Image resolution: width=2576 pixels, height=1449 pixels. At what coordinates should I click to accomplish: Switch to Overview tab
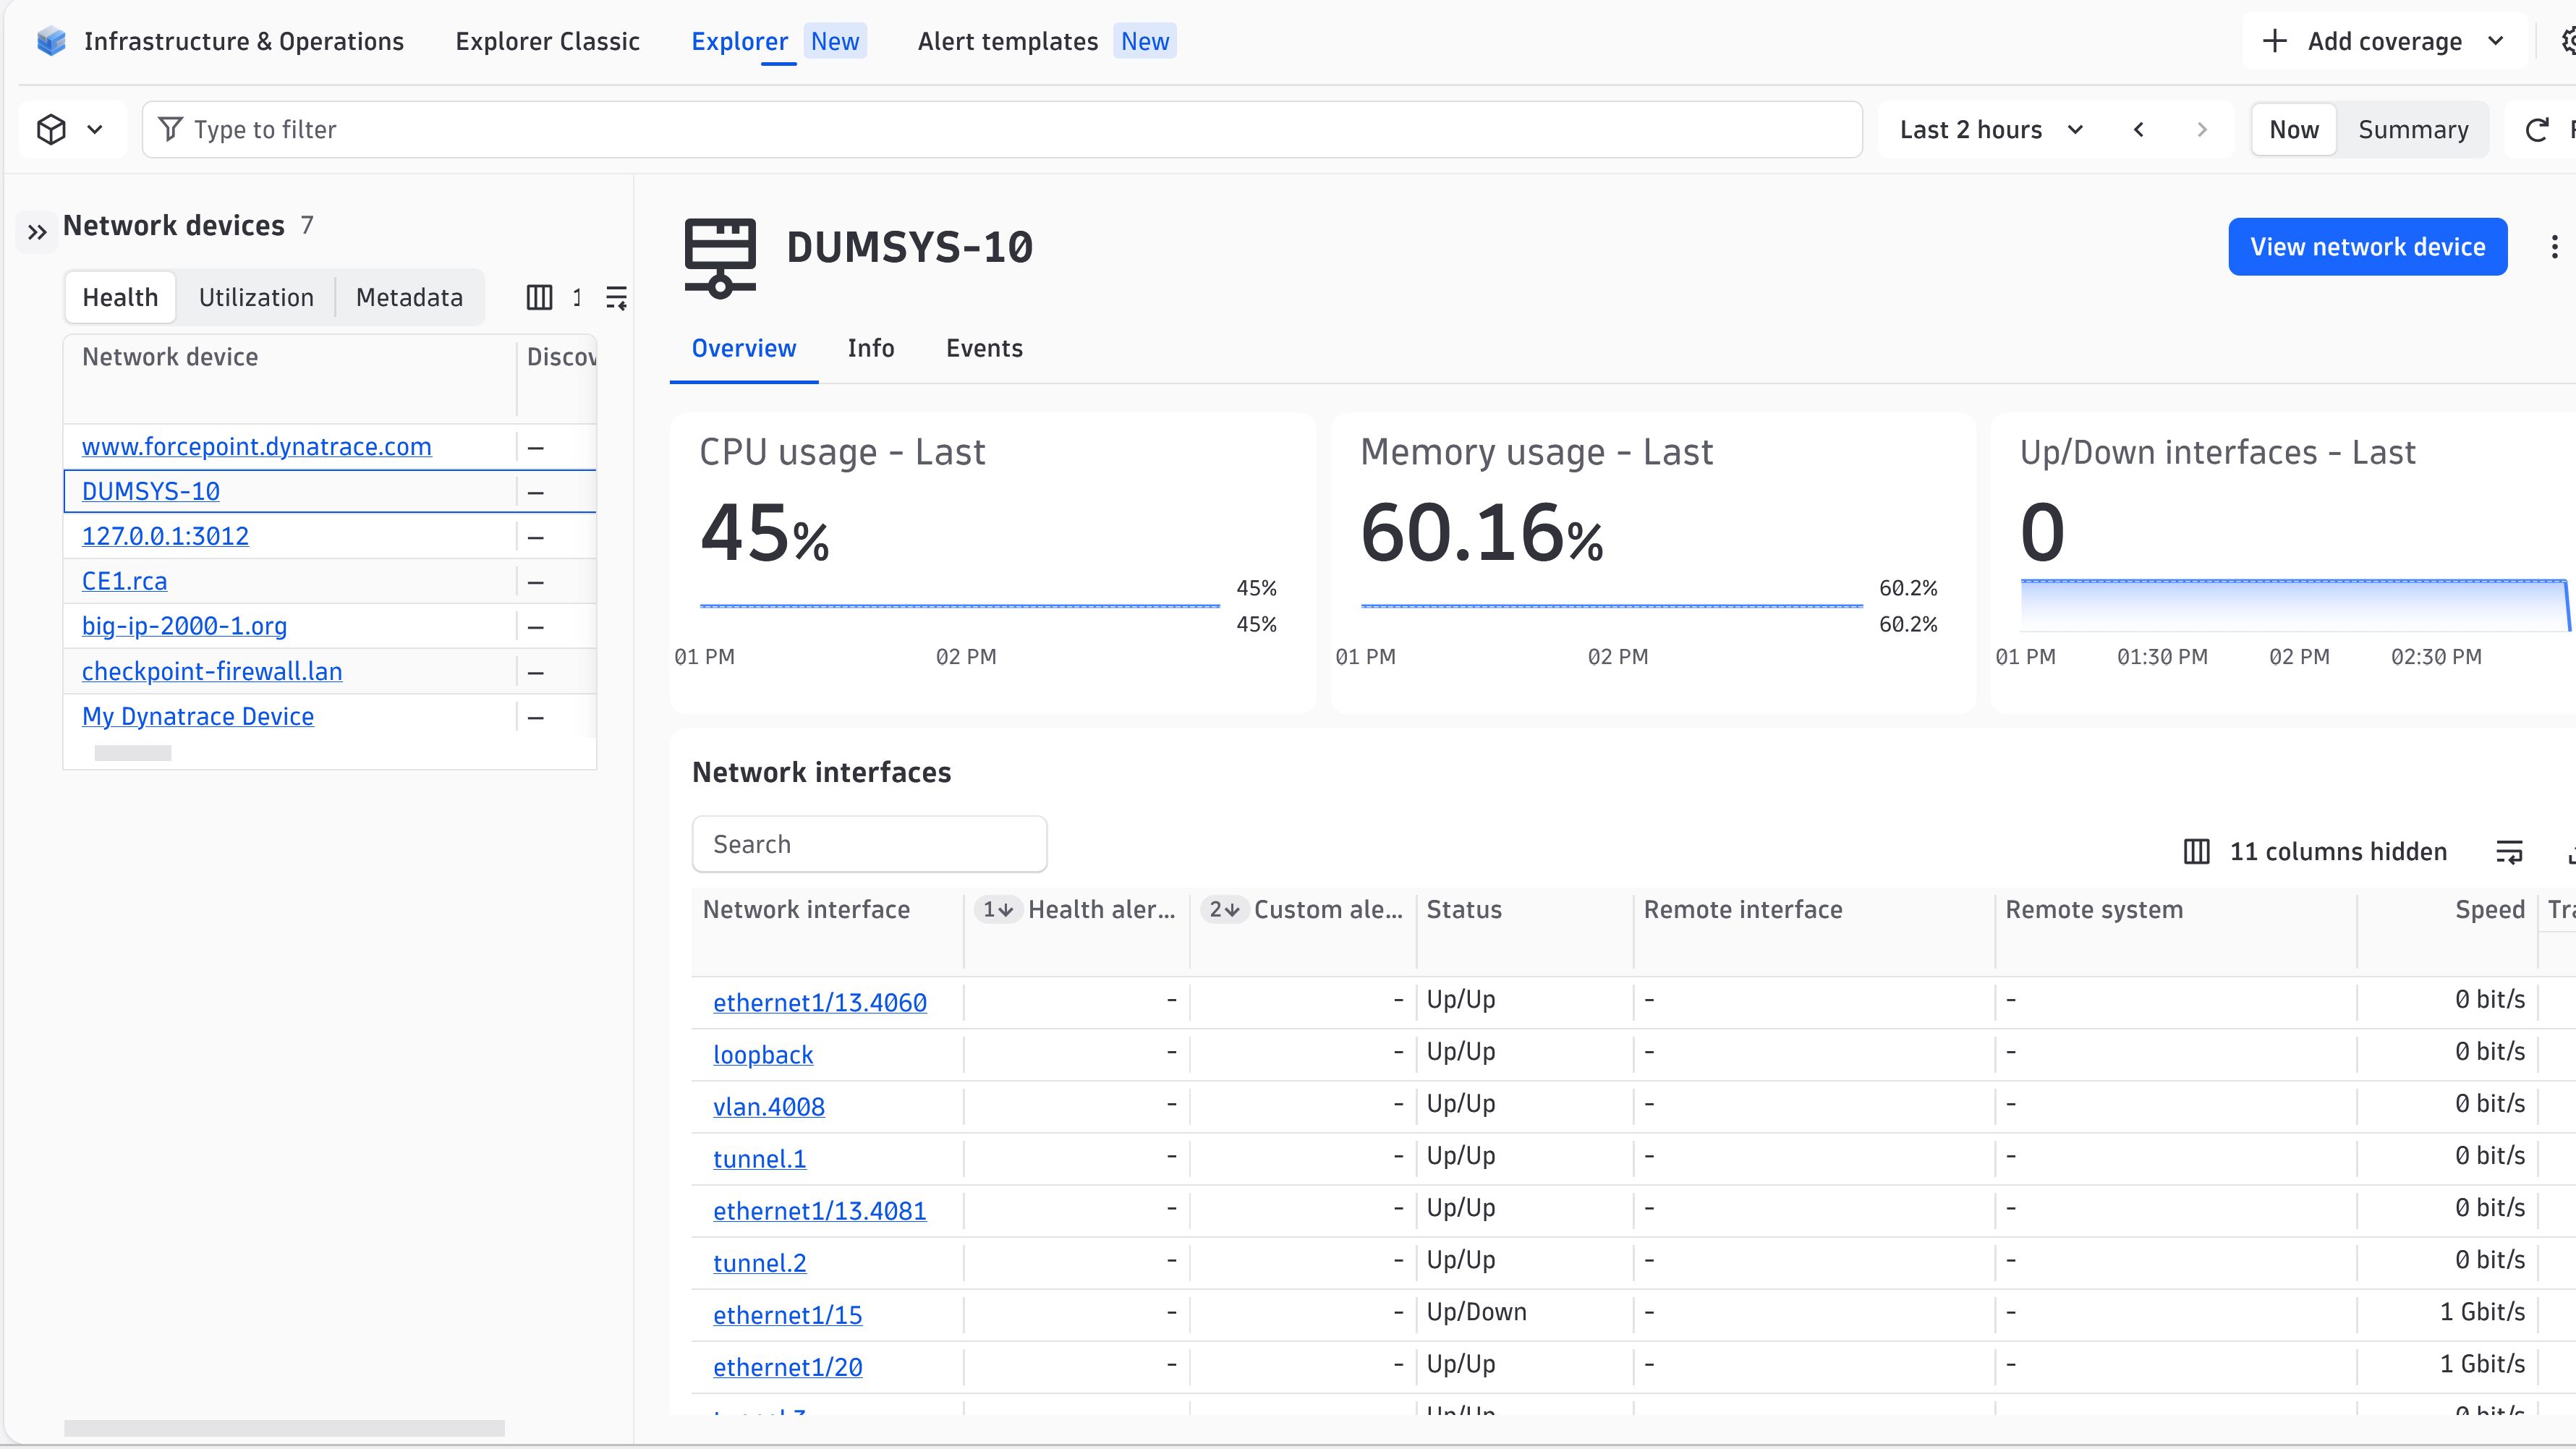(744, 348)
